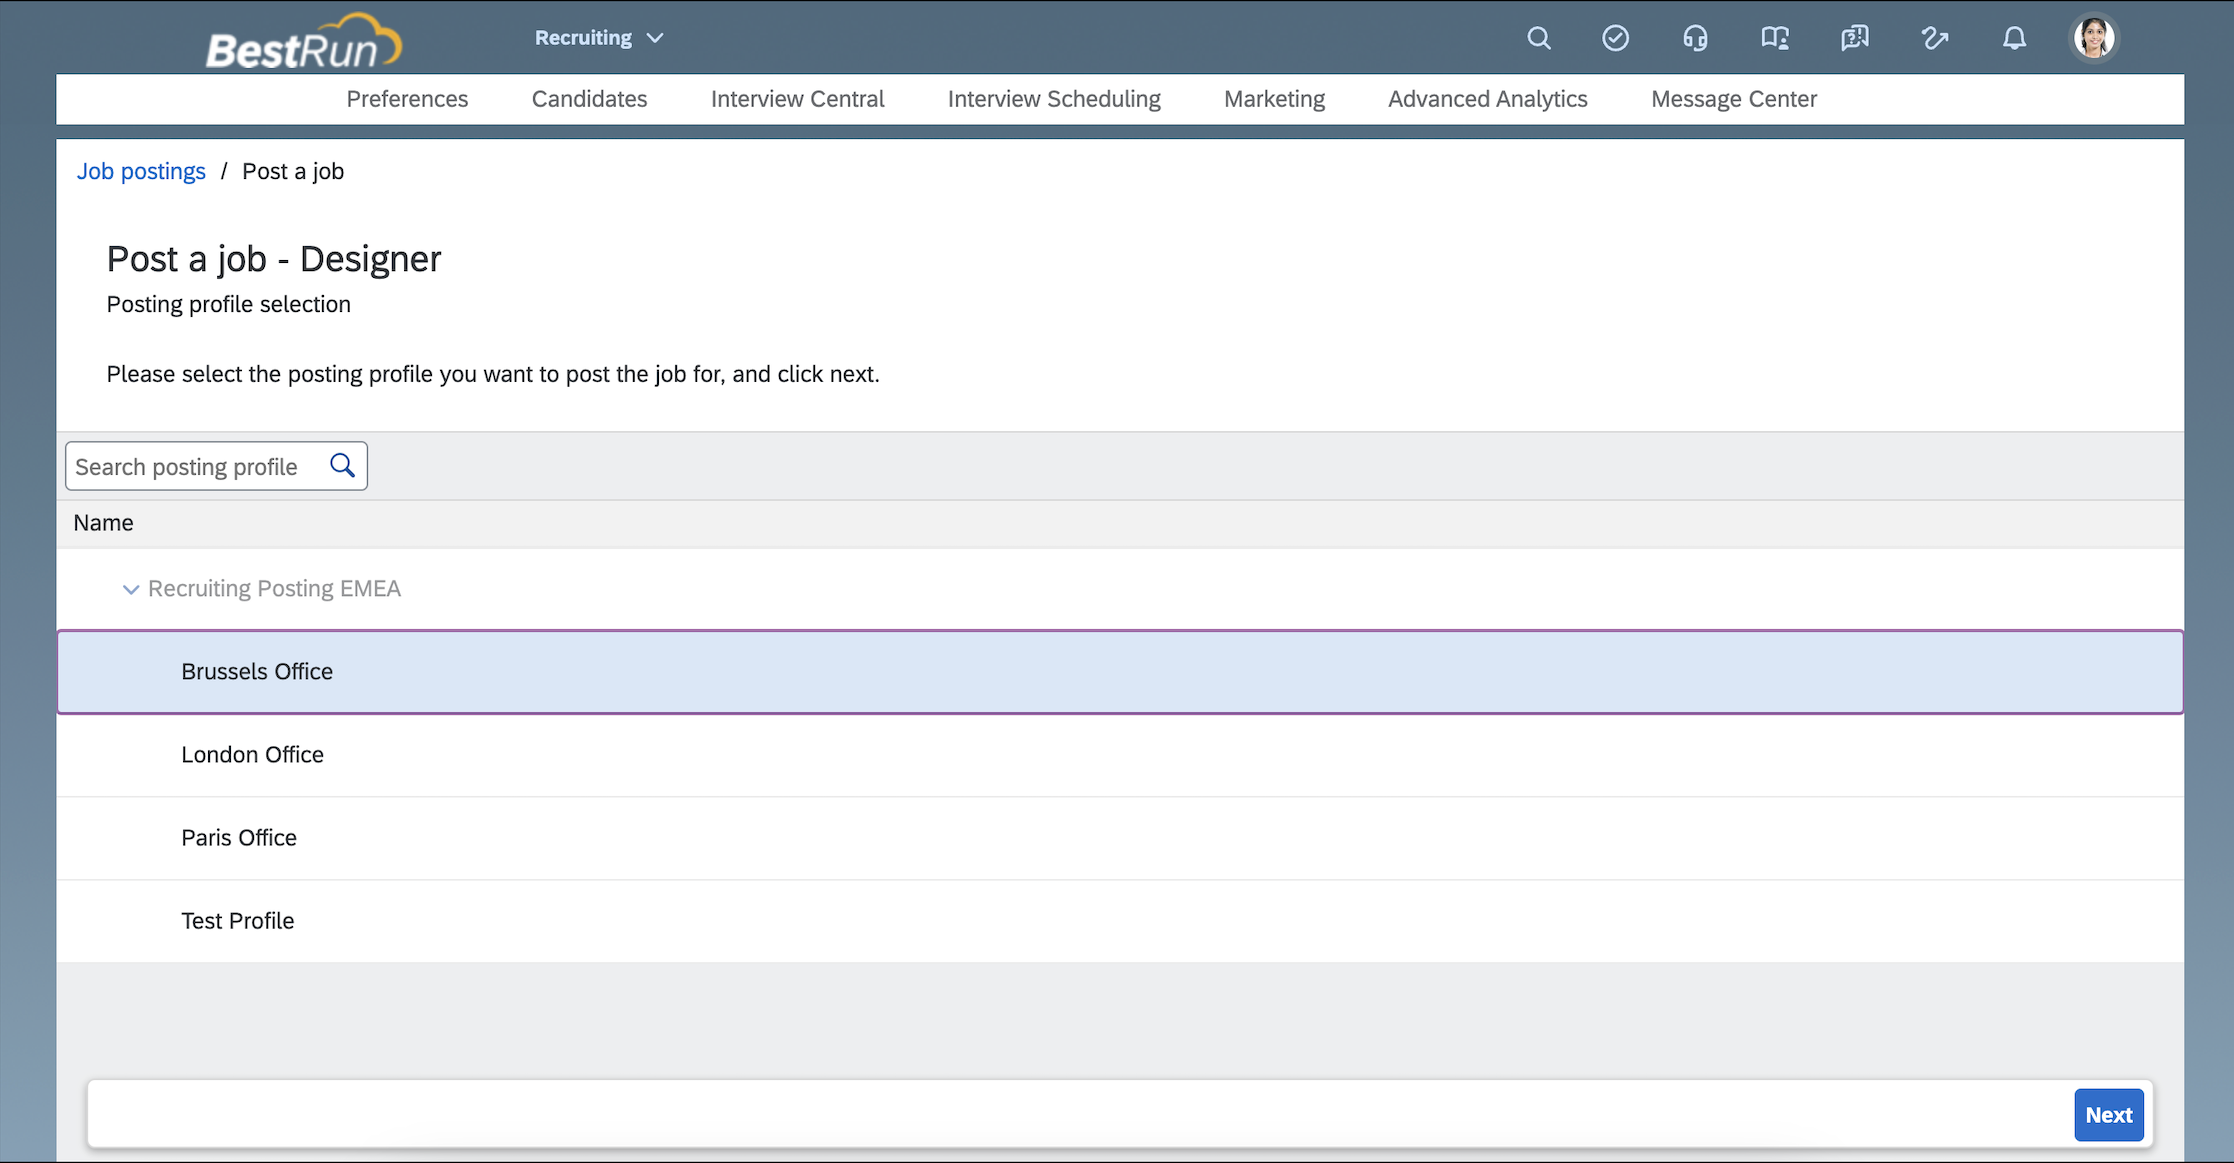Open notifications bell
Image resolution: width=2234 pixels, height=1163 pixels.
tap(2014, 38)
